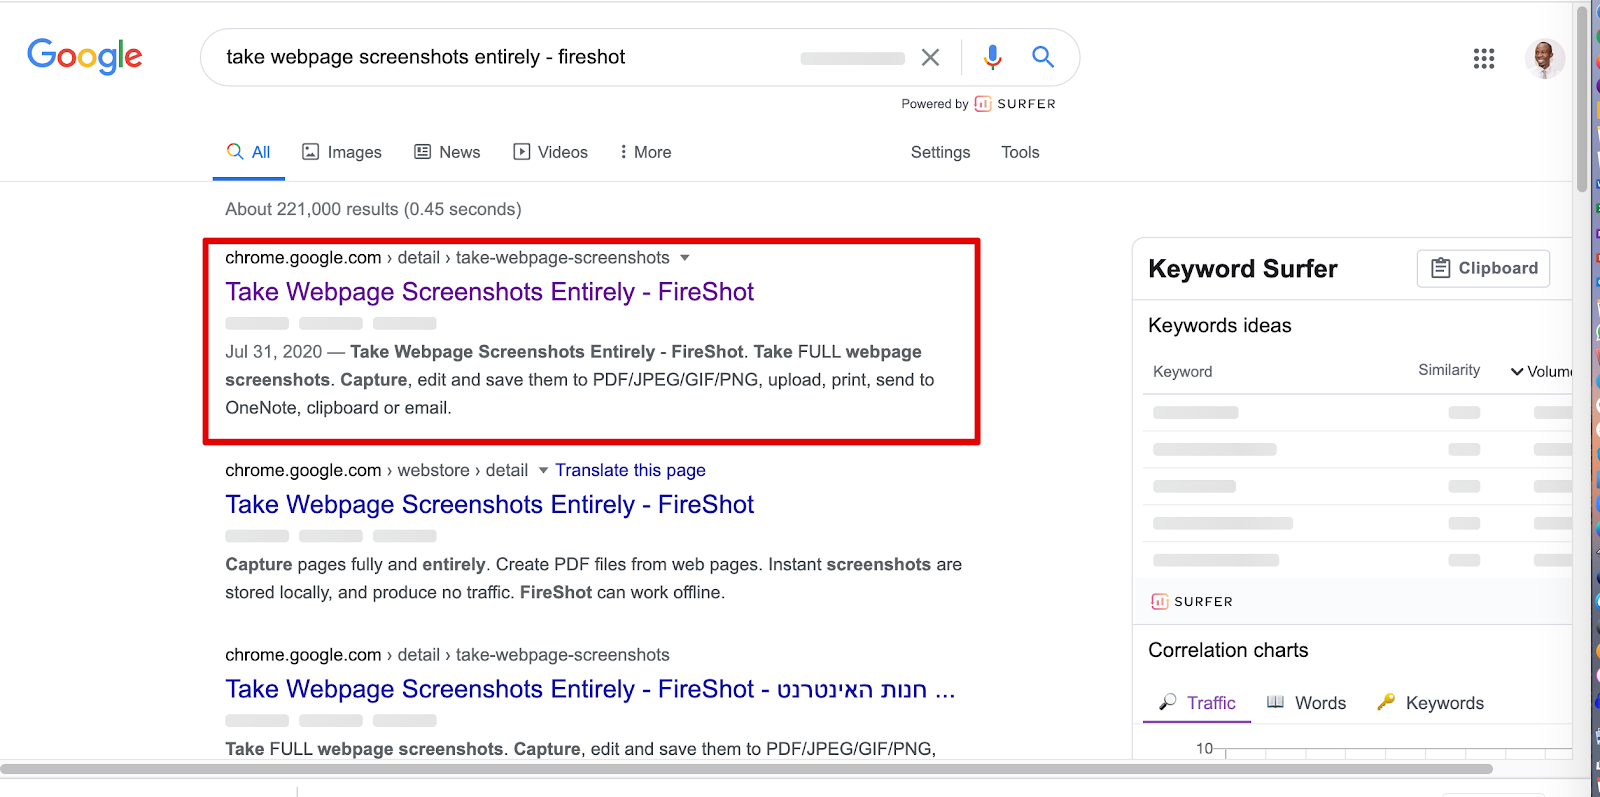Click inside the Google search box

[x=500, y=57]
